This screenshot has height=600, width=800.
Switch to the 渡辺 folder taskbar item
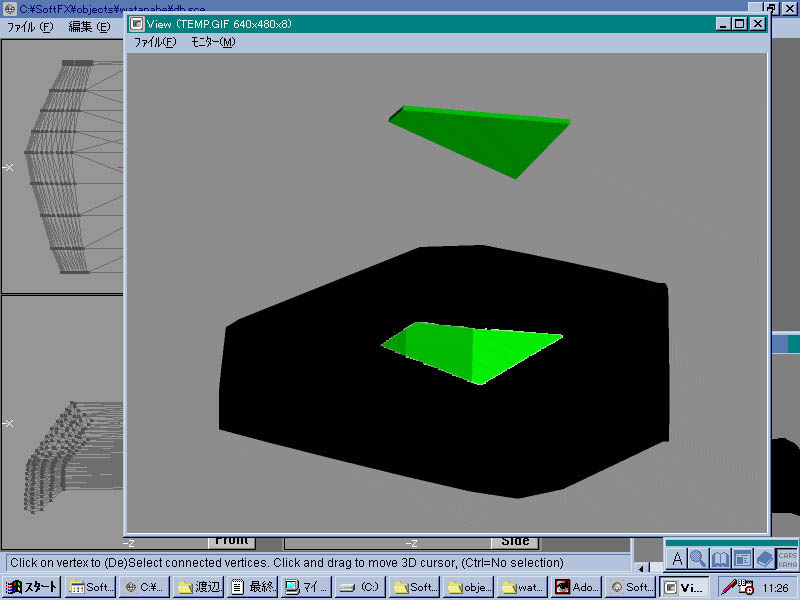click(199, 588)
